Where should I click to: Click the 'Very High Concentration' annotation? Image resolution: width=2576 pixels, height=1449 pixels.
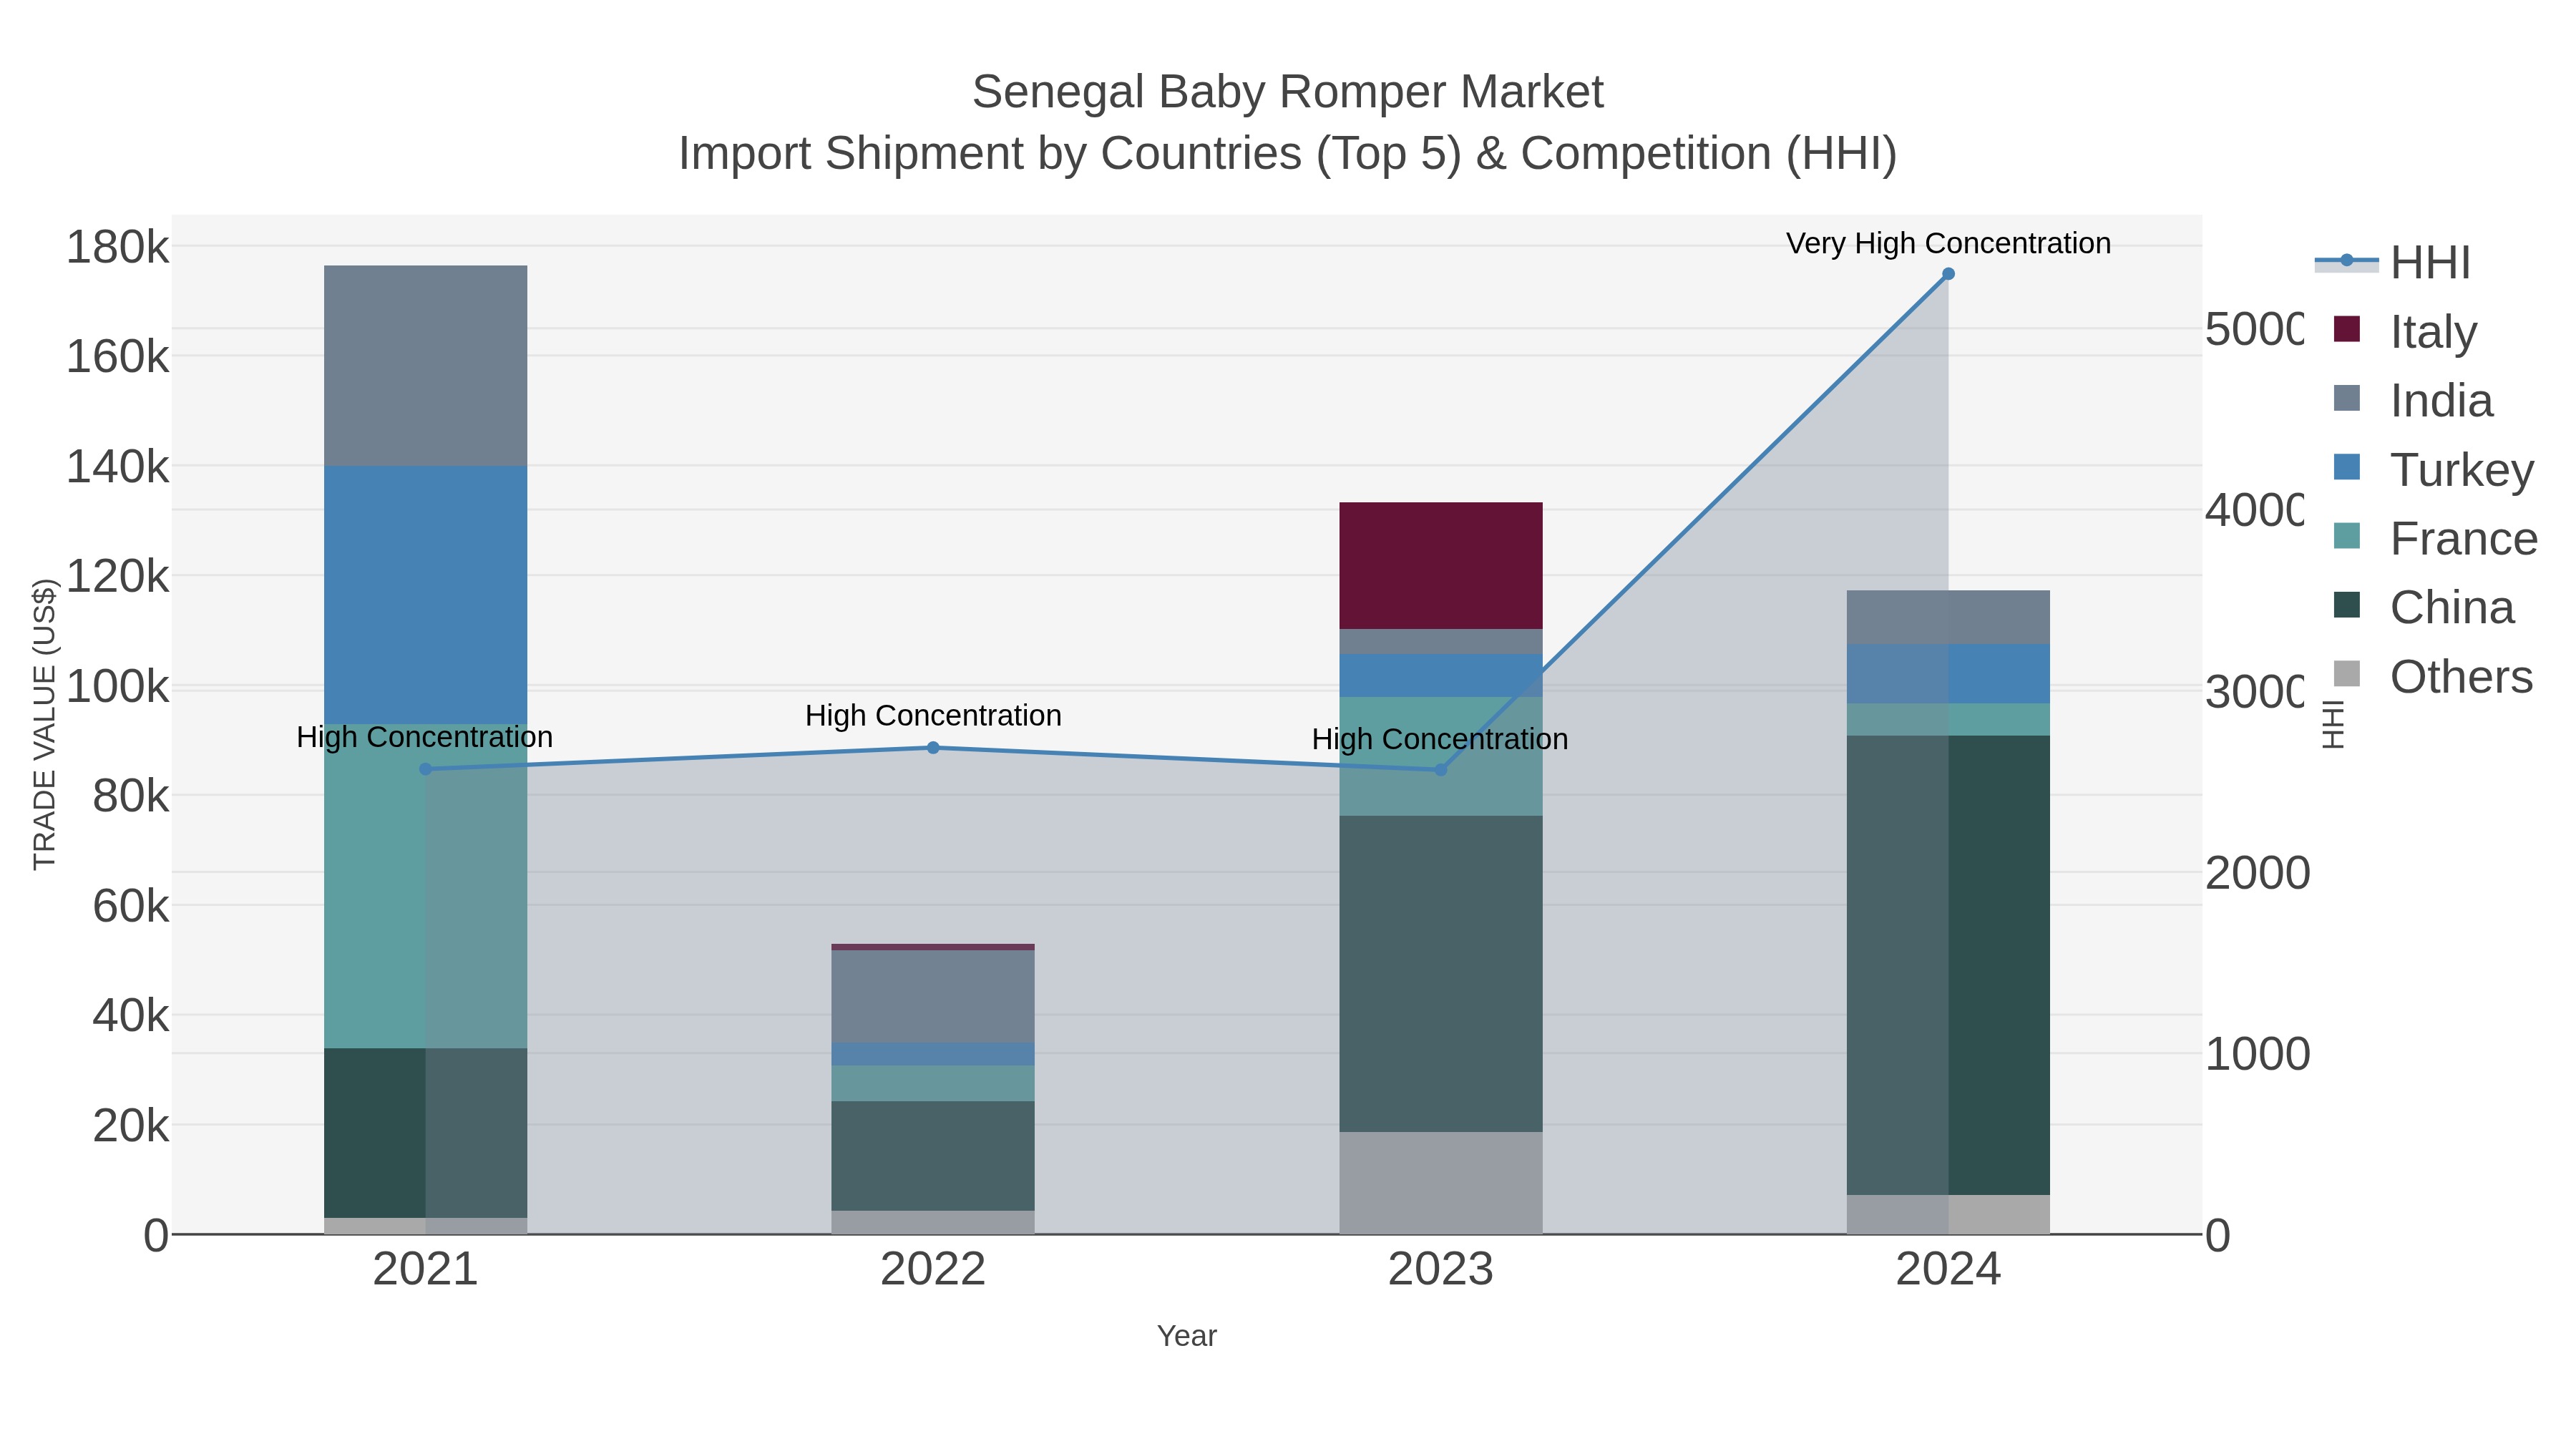tap(1948, 243)
